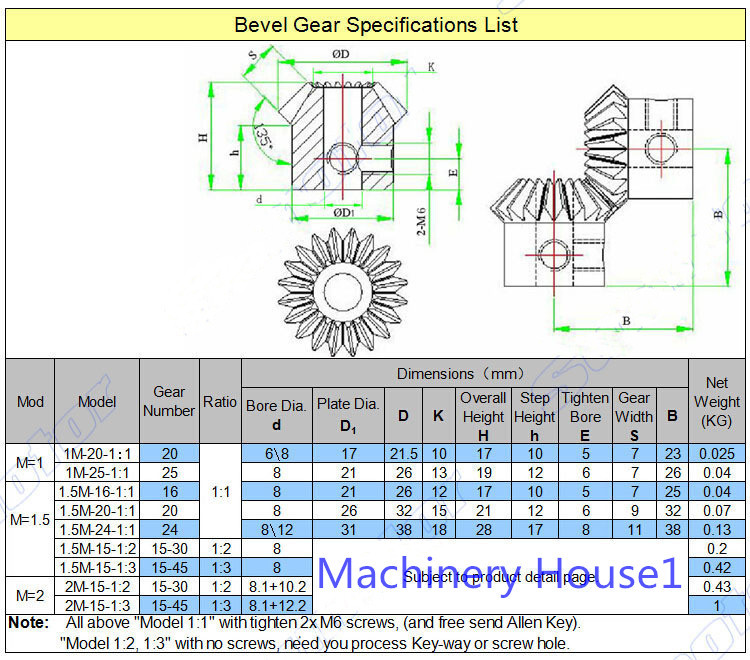750x660 pixels.
Task: Click the note about M6 screws
Action: (x=323, y=622)
